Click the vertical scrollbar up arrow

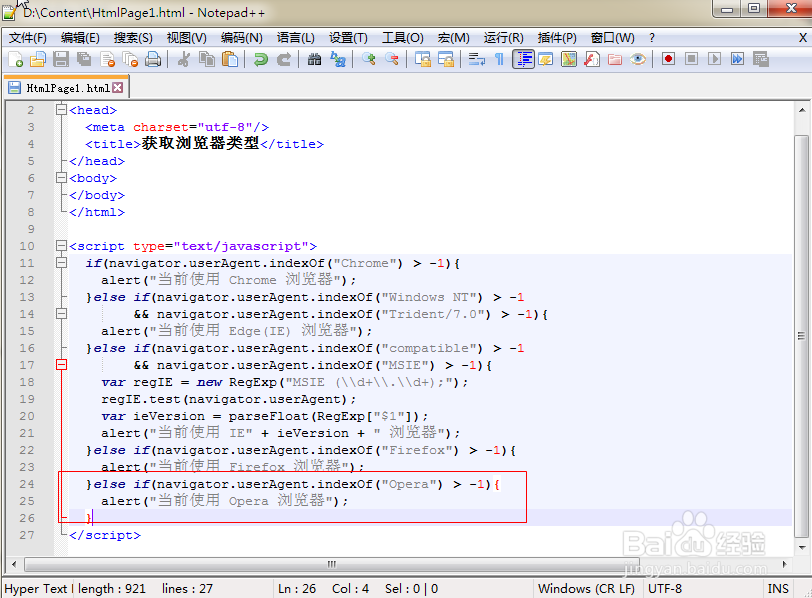coord(802,110)
